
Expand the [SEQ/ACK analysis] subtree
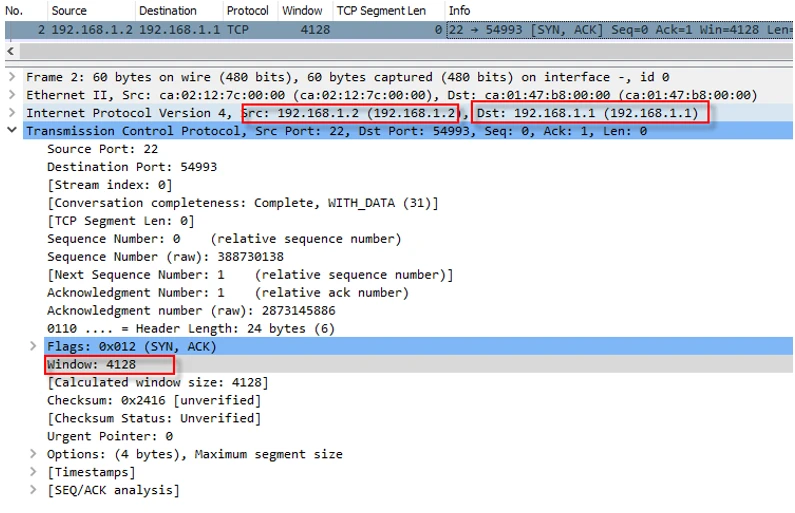(34, 490)
